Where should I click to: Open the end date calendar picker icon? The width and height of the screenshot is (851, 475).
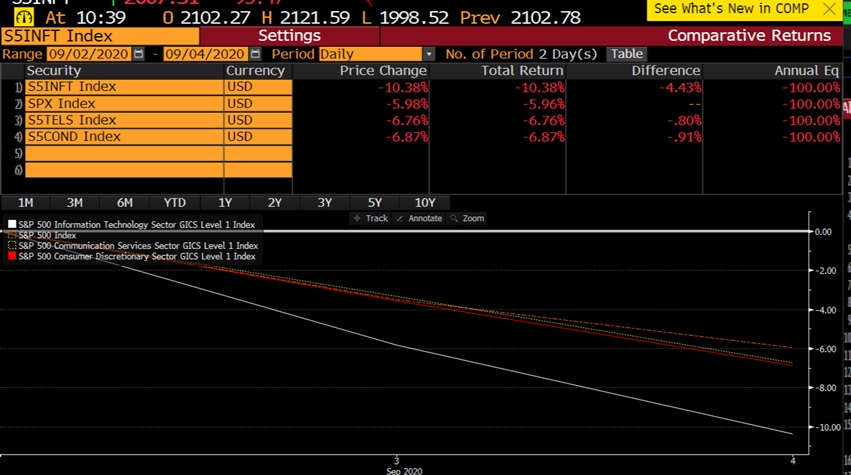(x=255, y=54)
